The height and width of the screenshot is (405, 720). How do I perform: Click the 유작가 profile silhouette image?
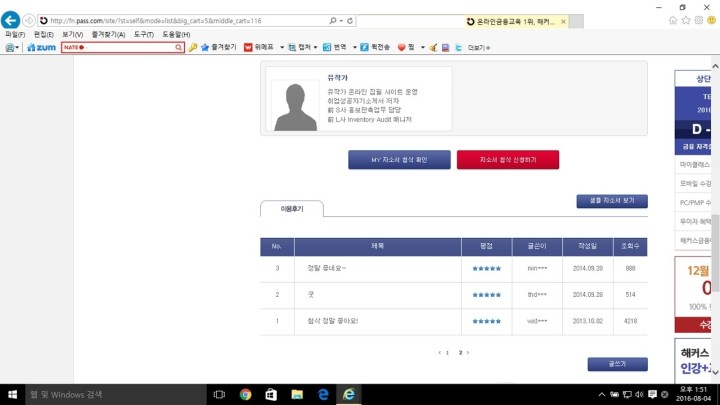tap(295, 105)
